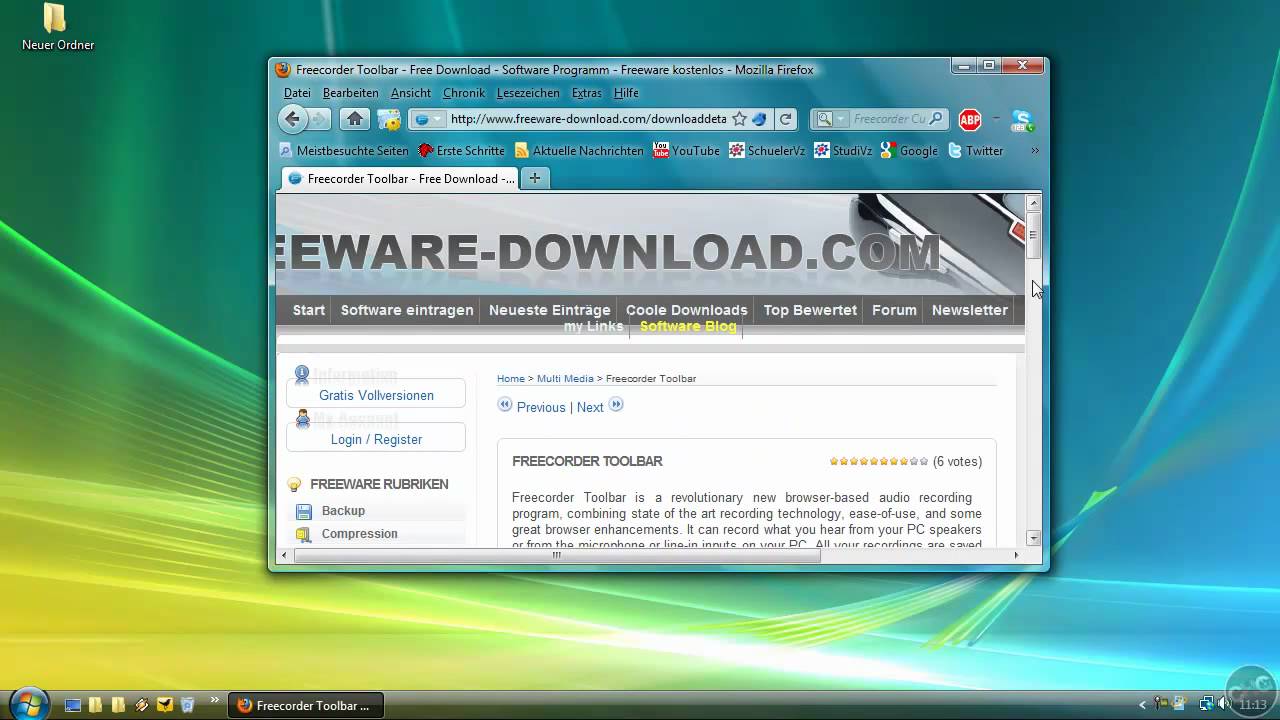Viewport: 1280px width, 720px height.
Task: Expand the bookmarks toolbar overflow chevron
Action: click(x=1034, y=151)
